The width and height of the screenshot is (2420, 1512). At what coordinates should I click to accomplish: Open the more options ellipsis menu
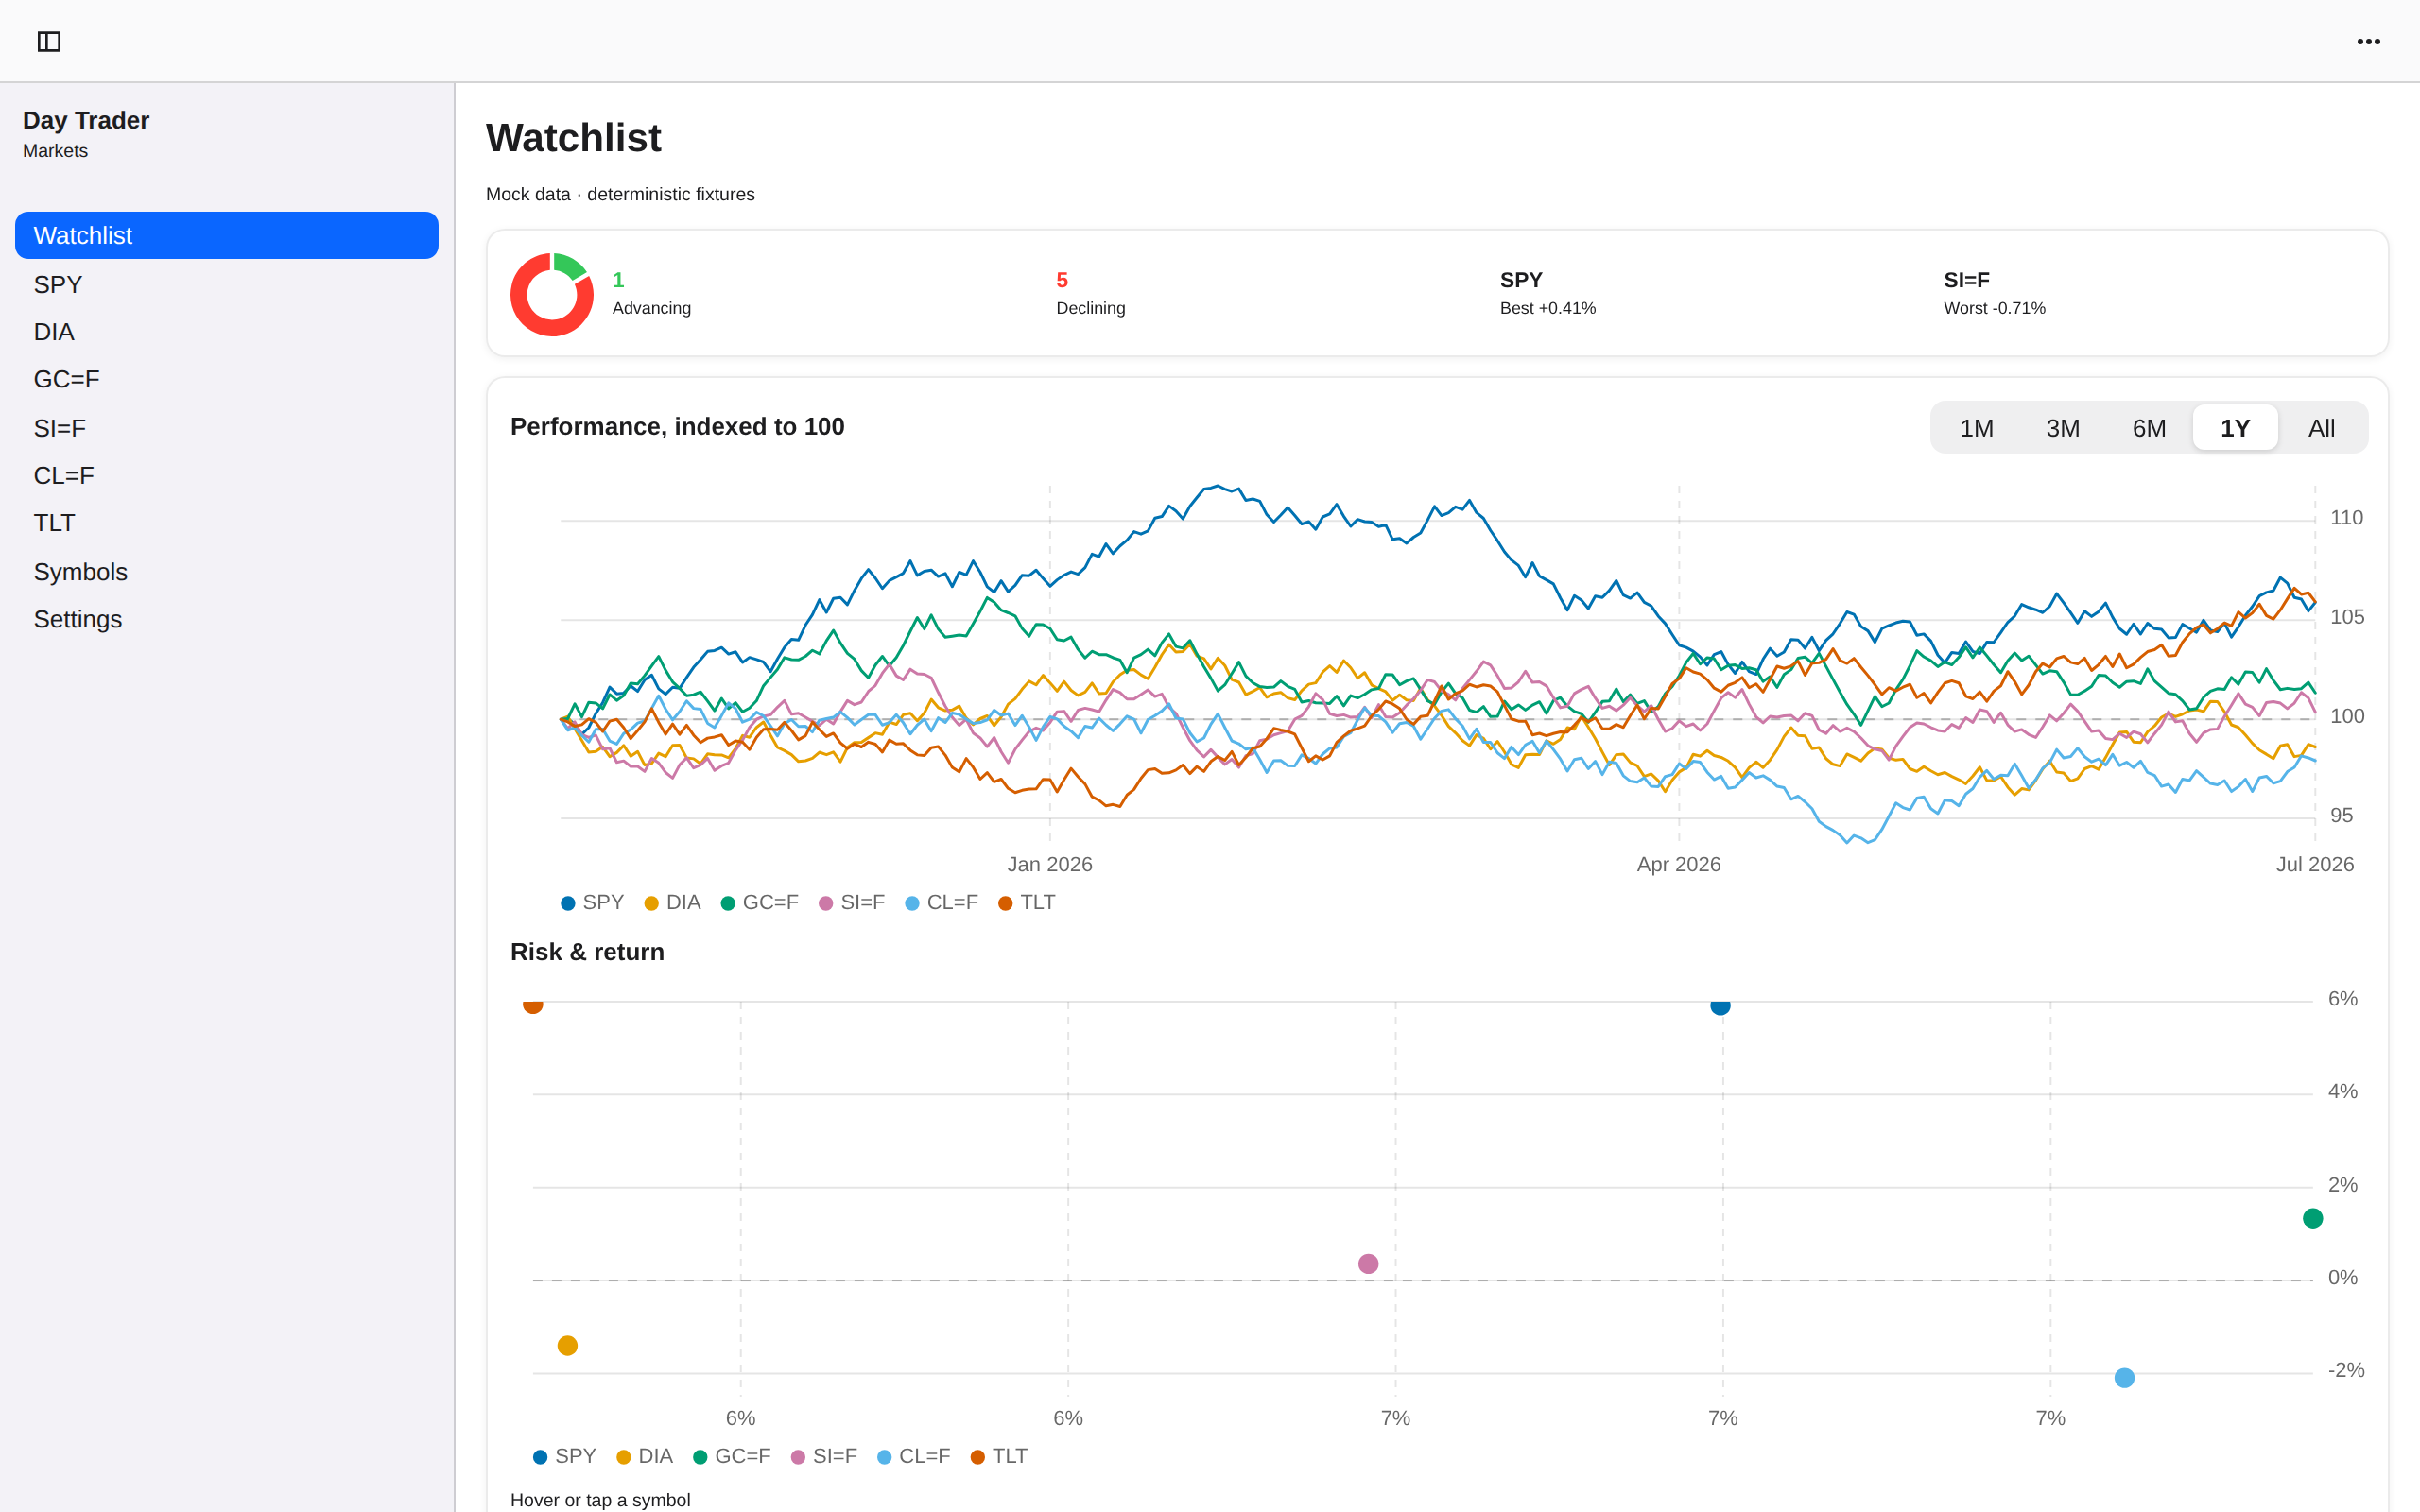[x=2368, y=41]
